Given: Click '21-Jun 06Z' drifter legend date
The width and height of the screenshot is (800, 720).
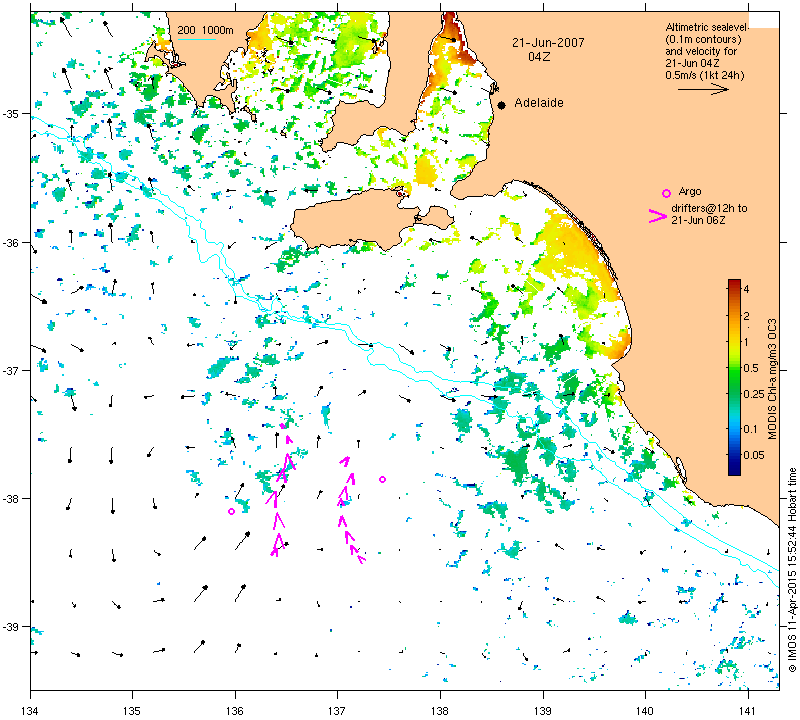Looking at the screenshot, I should point(698,220).
